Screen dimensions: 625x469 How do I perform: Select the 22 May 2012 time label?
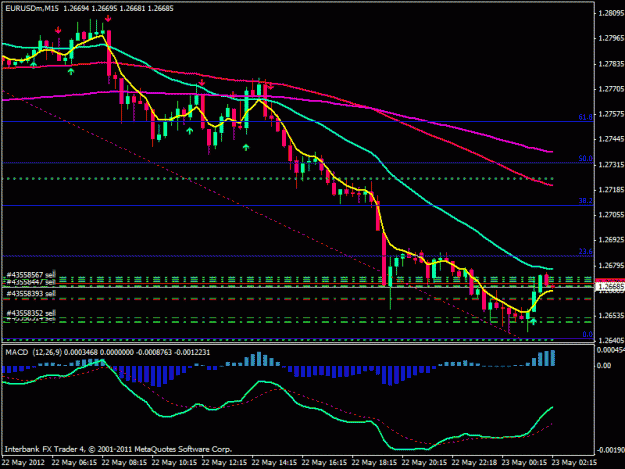pyautogui.click(x=24, y=463)
